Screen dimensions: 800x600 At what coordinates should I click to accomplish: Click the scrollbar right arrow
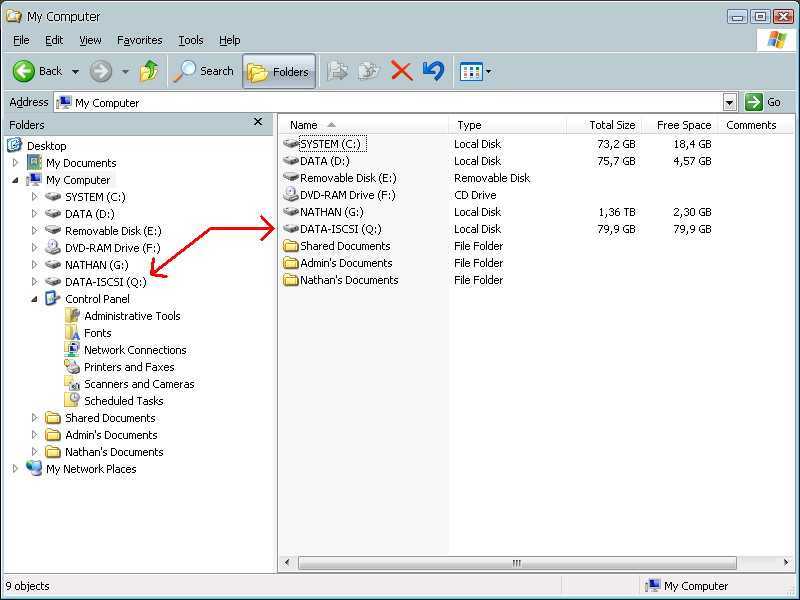pyautogui.click(x=786, y=562)
